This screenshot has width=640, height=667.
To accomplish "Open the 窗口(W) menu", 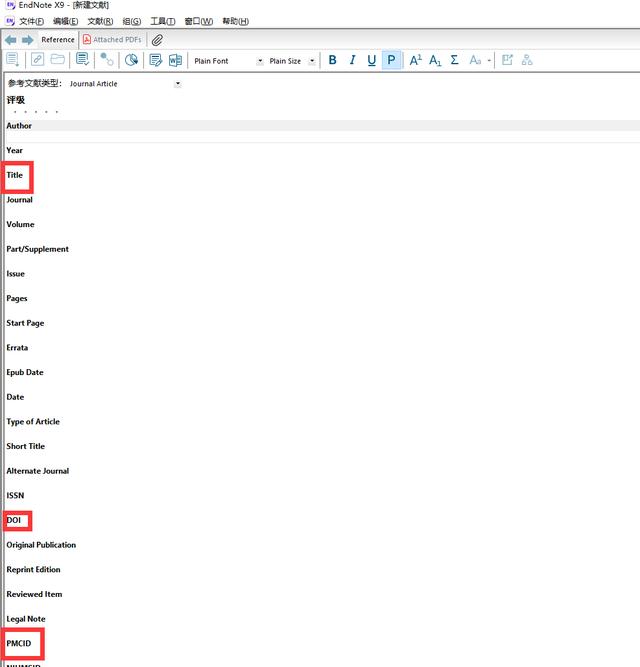I will coord(199,21).
